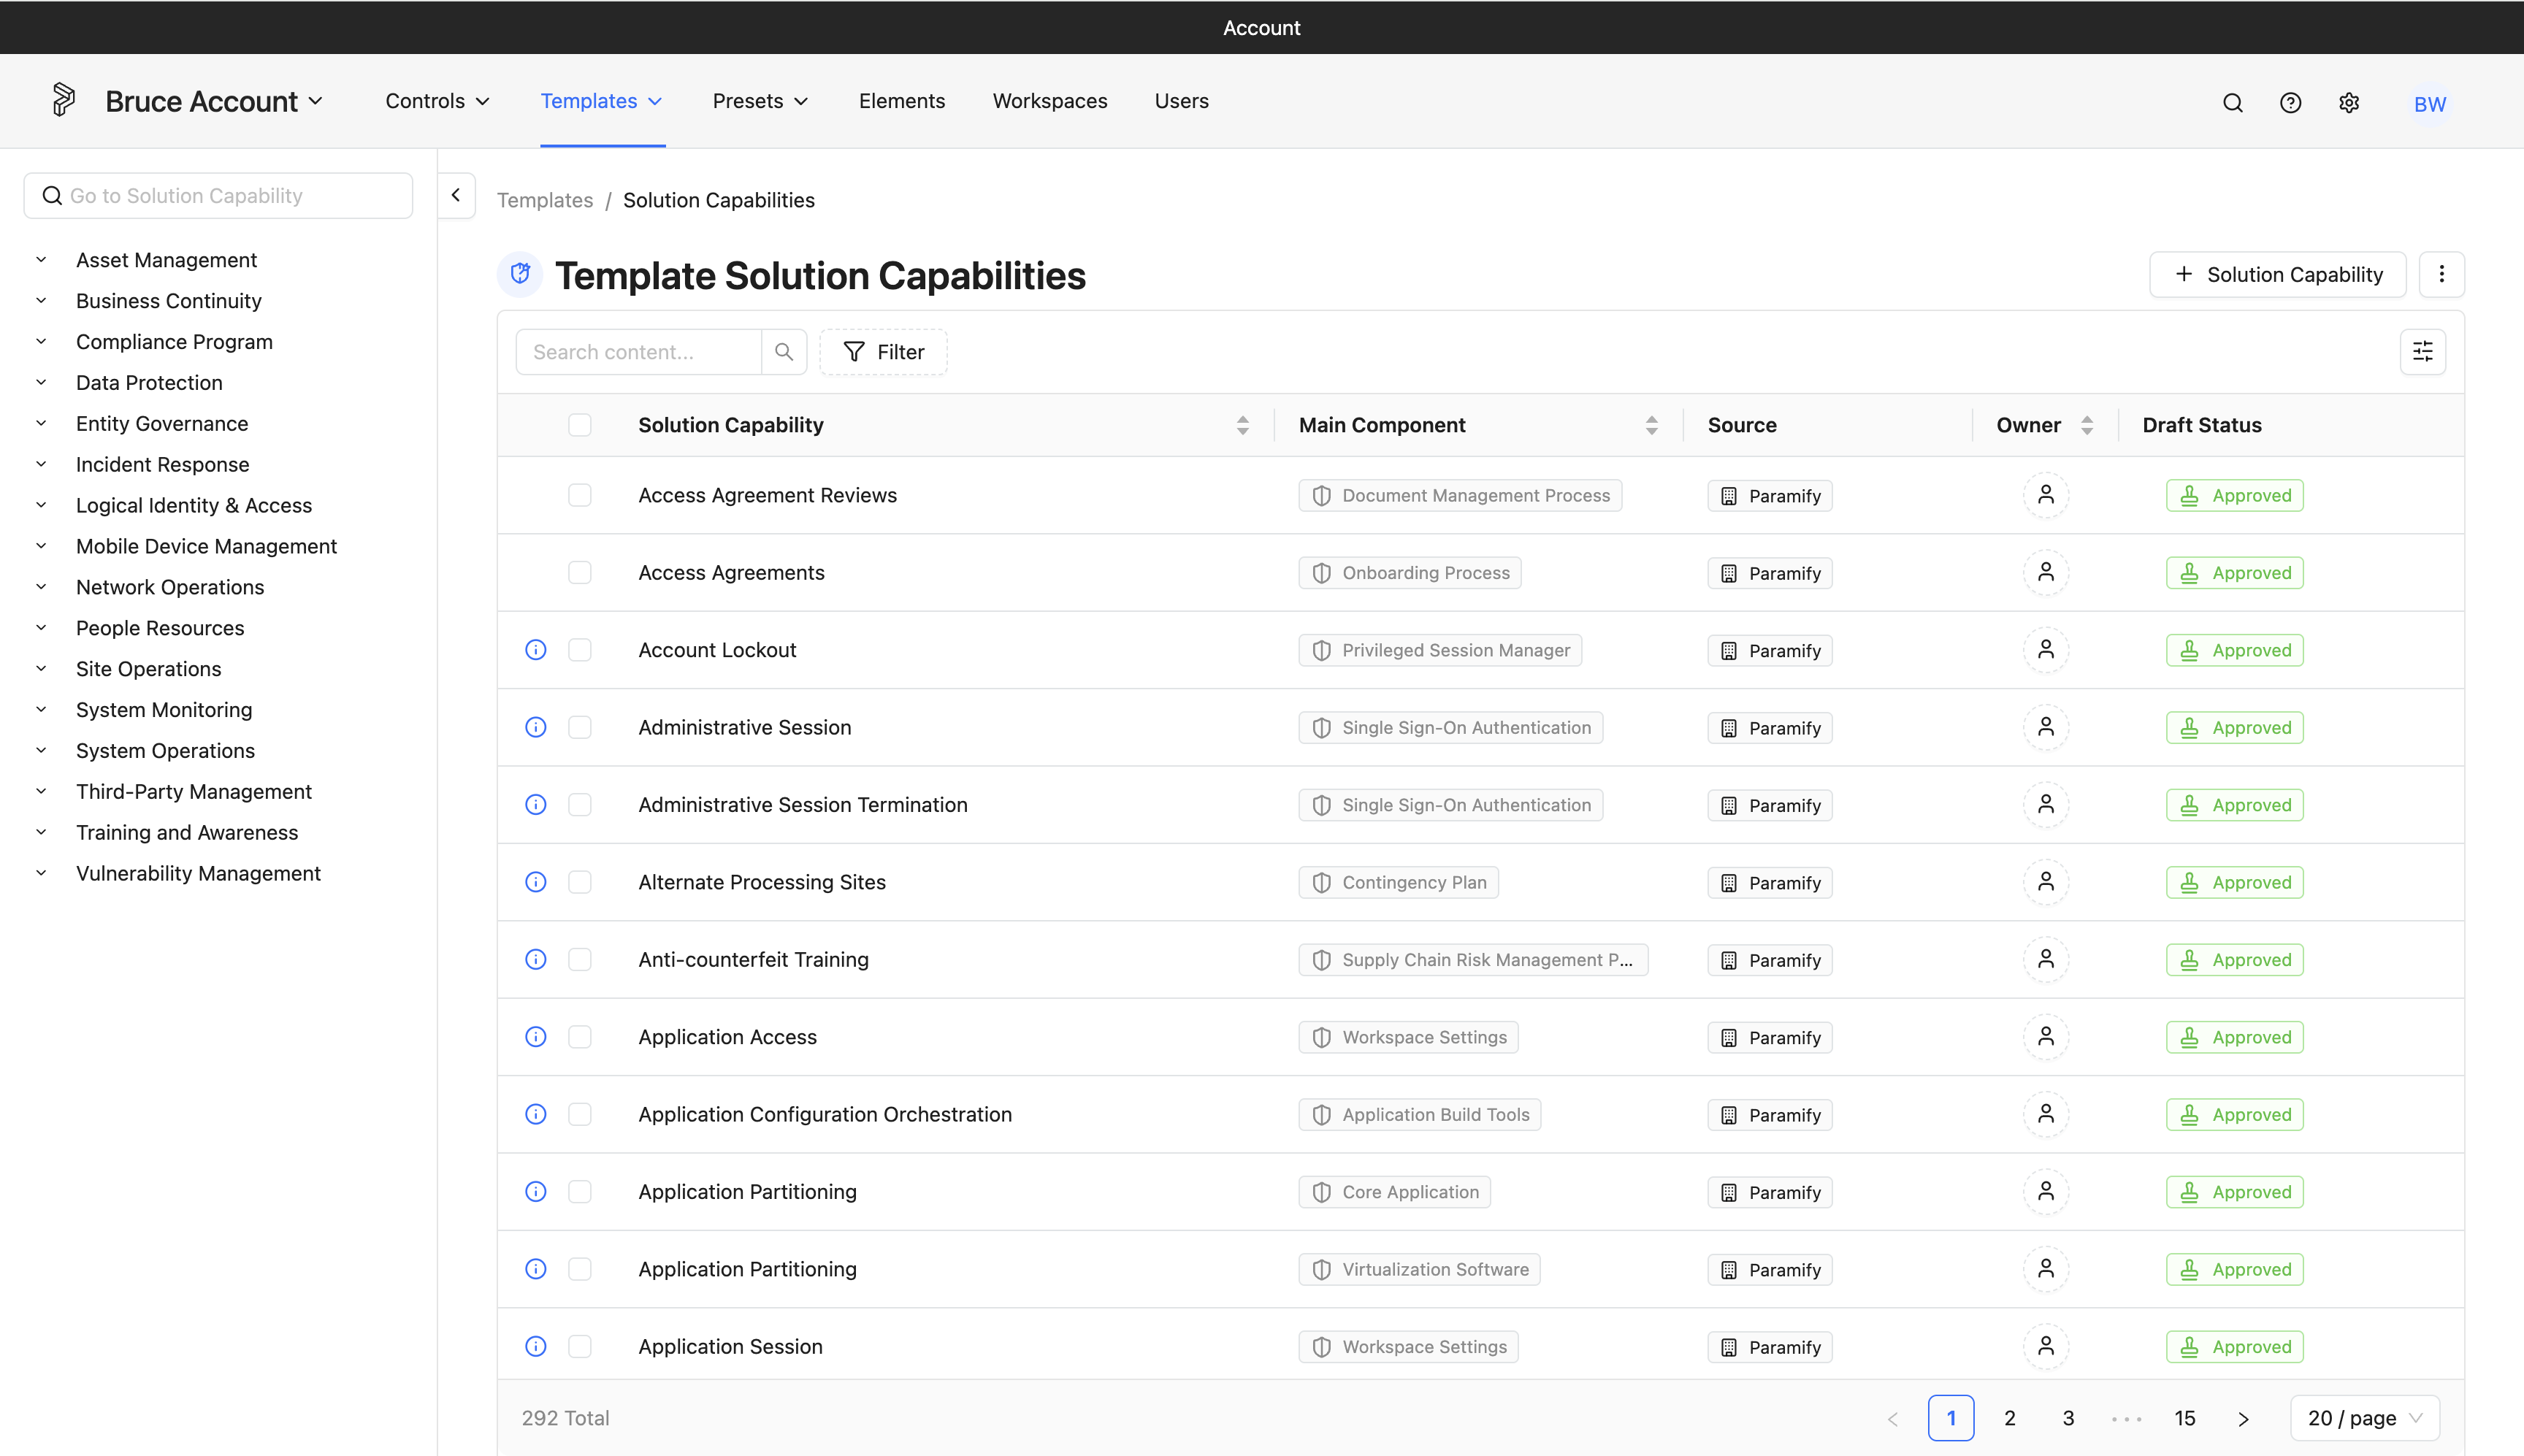Open the System Monitoring sidebar item

(164, 710)
